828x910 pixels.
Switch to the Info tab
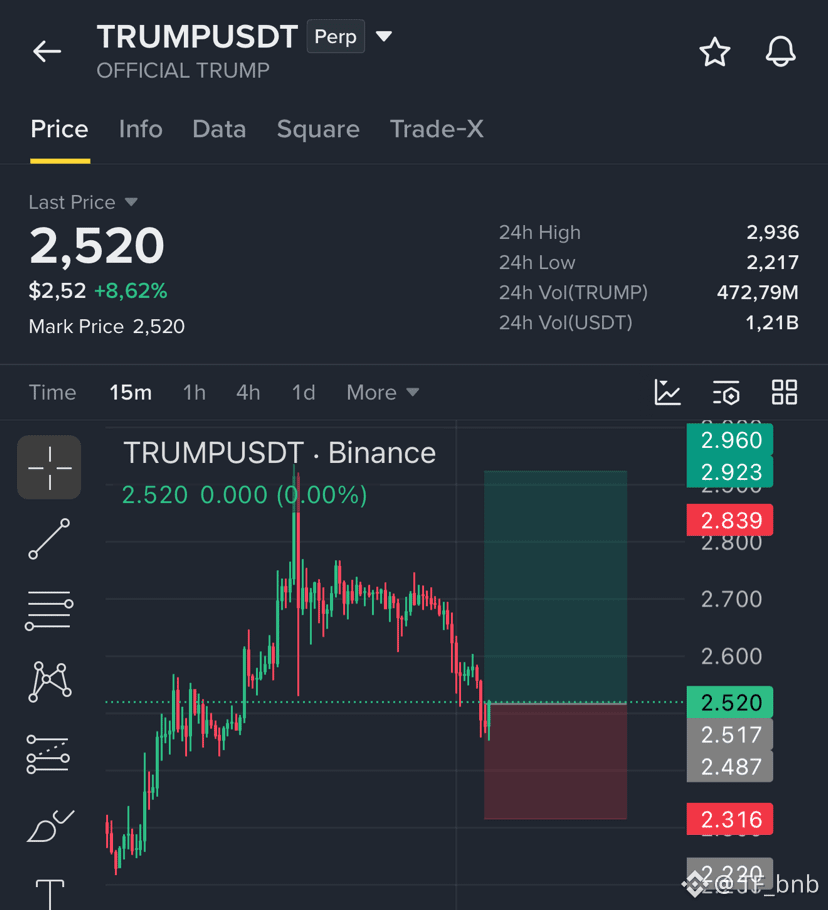[140, 129]
